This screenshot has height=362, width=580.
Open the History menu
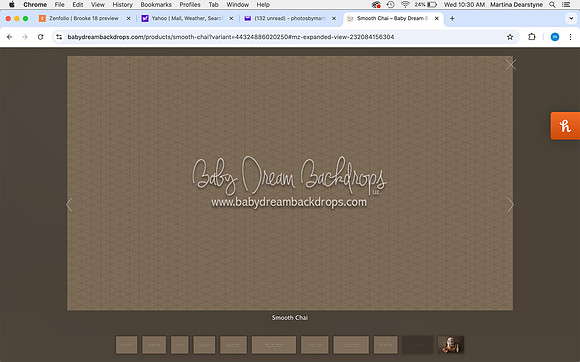122,4
